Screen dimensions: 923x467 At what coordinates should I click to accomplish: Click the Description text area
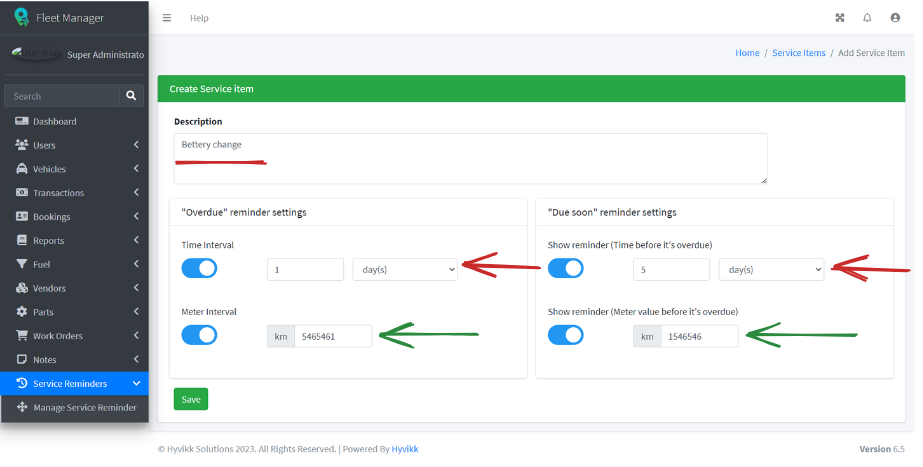tap(470, 158)
